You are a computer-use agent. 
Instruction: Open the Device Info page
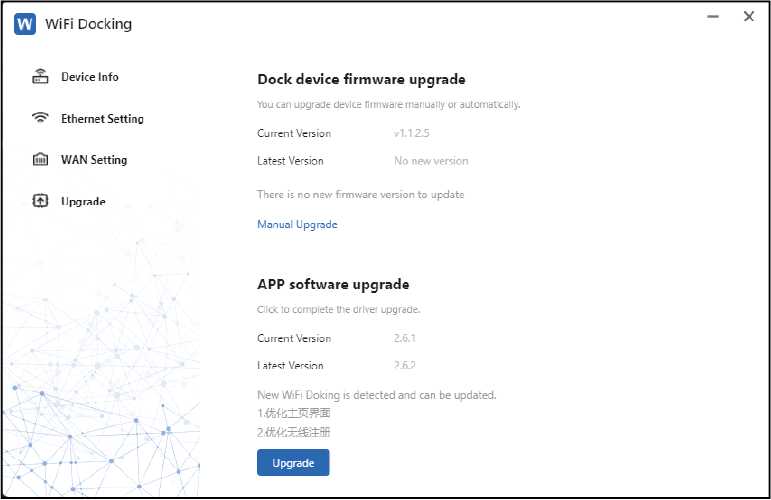pyautogui.click(x=89, y=77)
